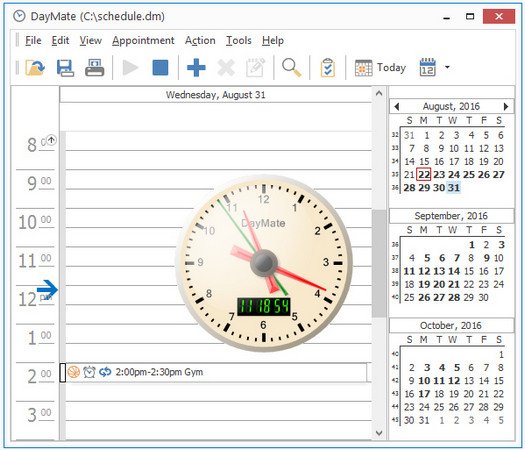Select August 25 in the mini calendar
Screen dimensions: 525x450
pos(469,174)
